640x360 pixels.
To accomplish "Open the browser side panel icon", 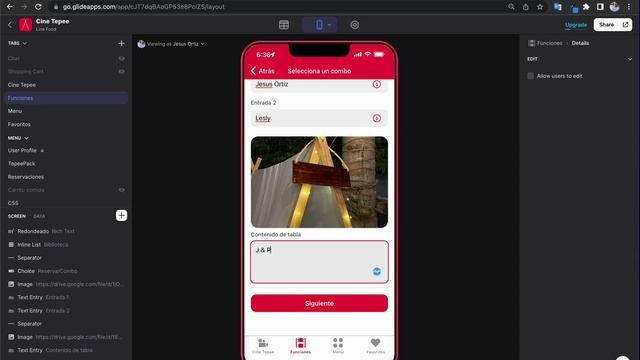I will pos(600,7).
